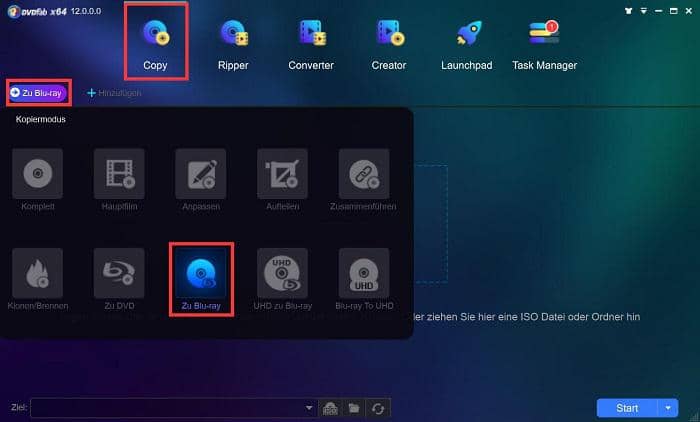Open the skin theme shirt icon
The height and width of the screenshot is (422, 700).
pyautogui.click(x=629, y=11)
